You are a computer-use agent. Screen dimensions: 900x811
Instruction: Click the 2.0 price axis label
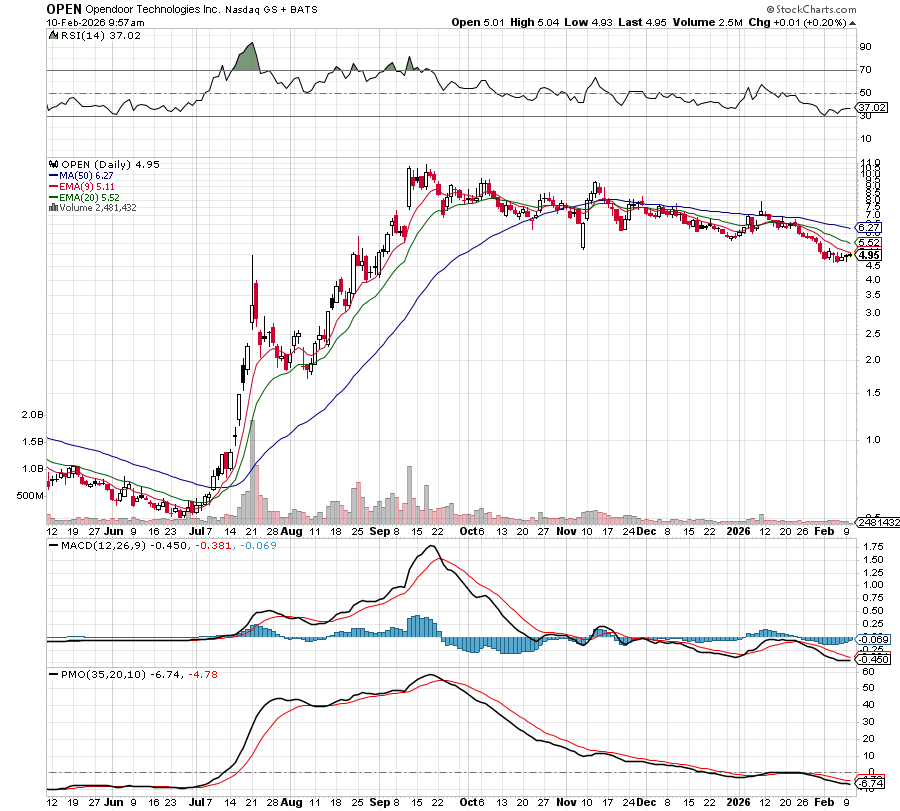(x=873, y=359)
